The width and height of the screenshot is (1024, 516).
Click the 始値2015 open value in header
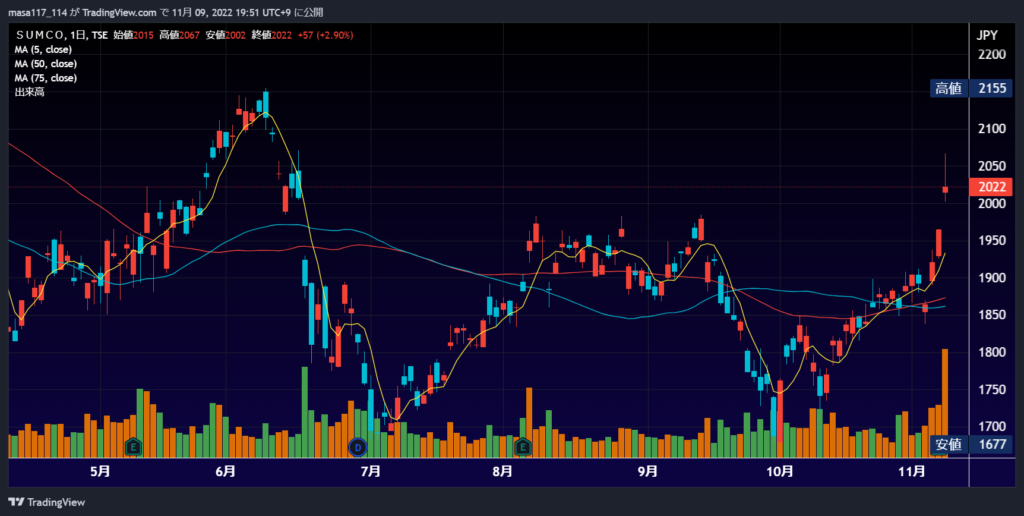(x=134, y=35)
